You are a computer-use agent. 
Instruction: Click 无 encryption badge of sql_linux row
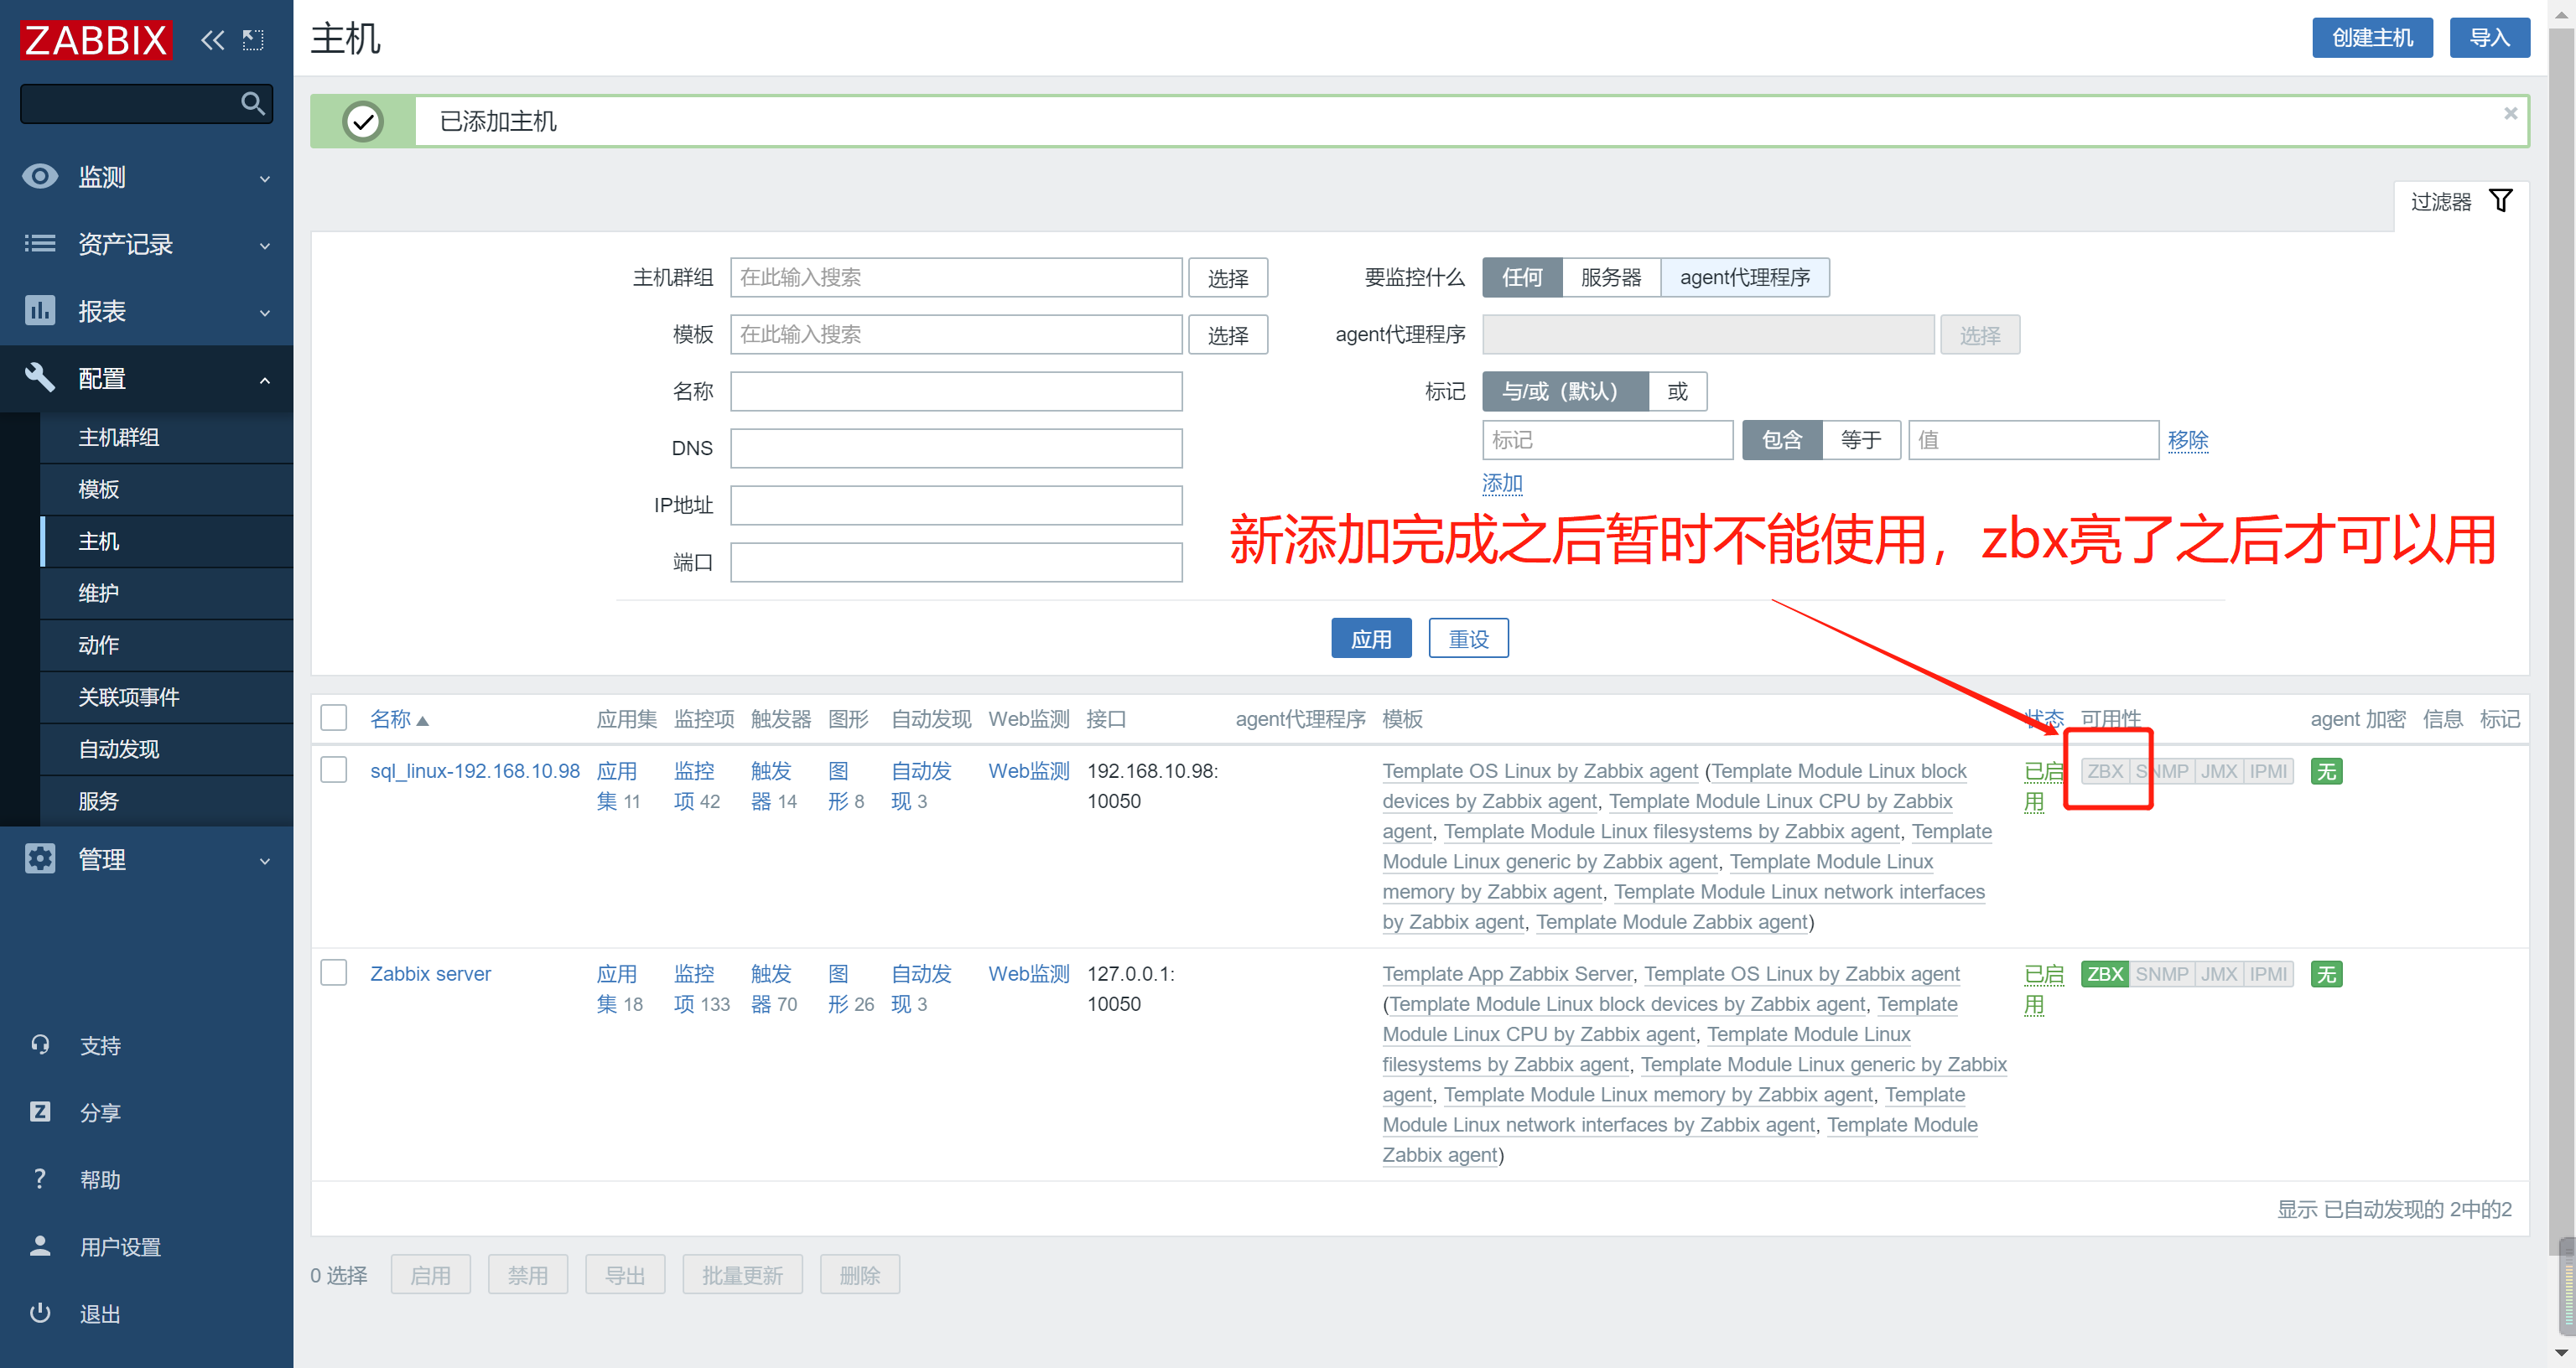[2327, 771]
